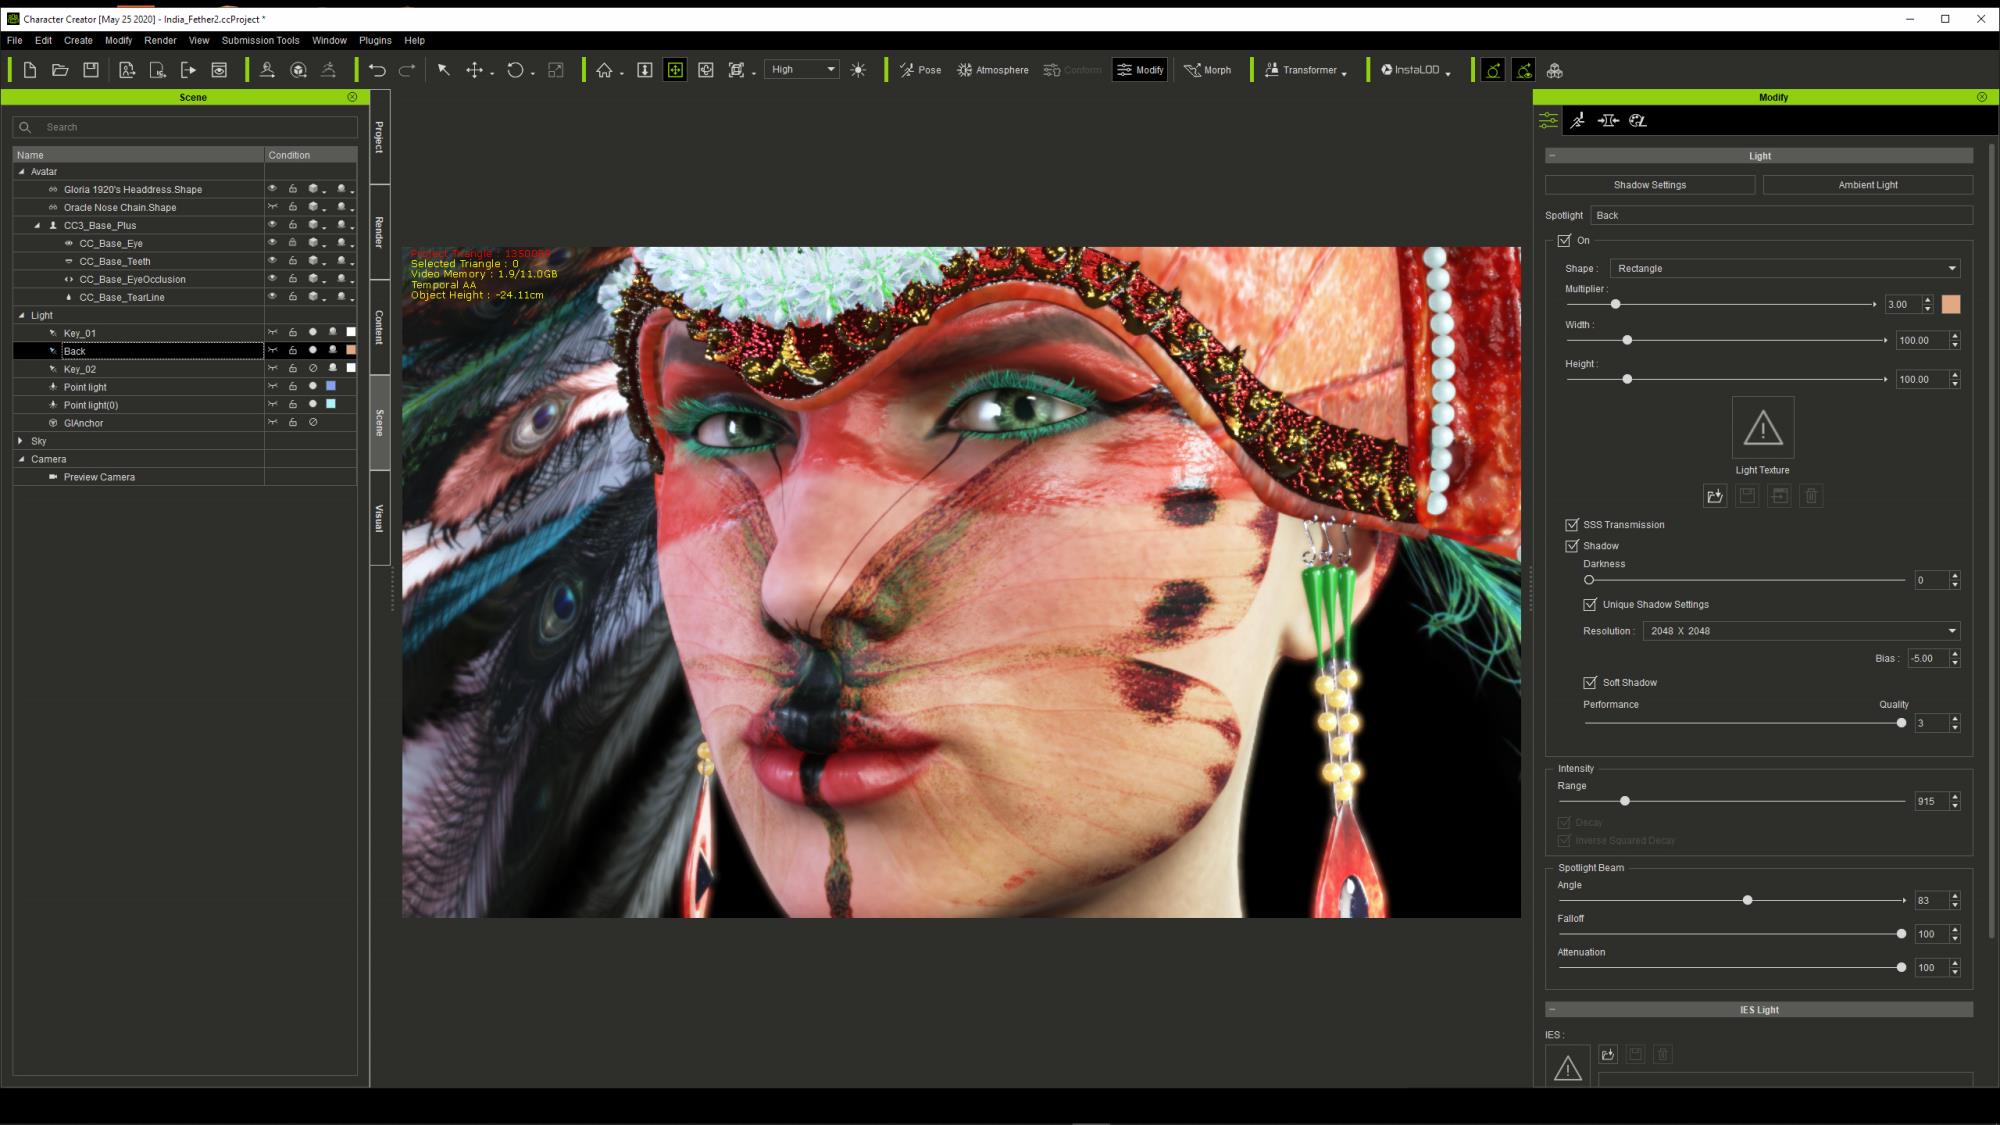Image resolution: width=2000 pixels, height=1125 pixels.
Task: Click the load IES file icon
Action: click(1608, 1054)
